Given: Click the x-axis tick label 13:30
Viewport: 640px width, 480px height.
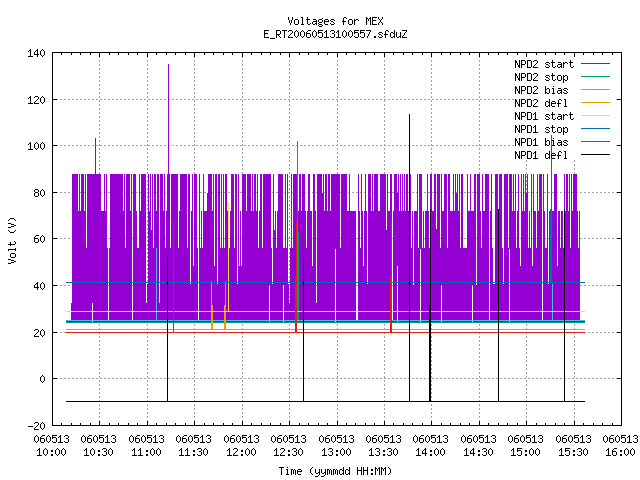Looking at the screenshot, I should 383,453.
